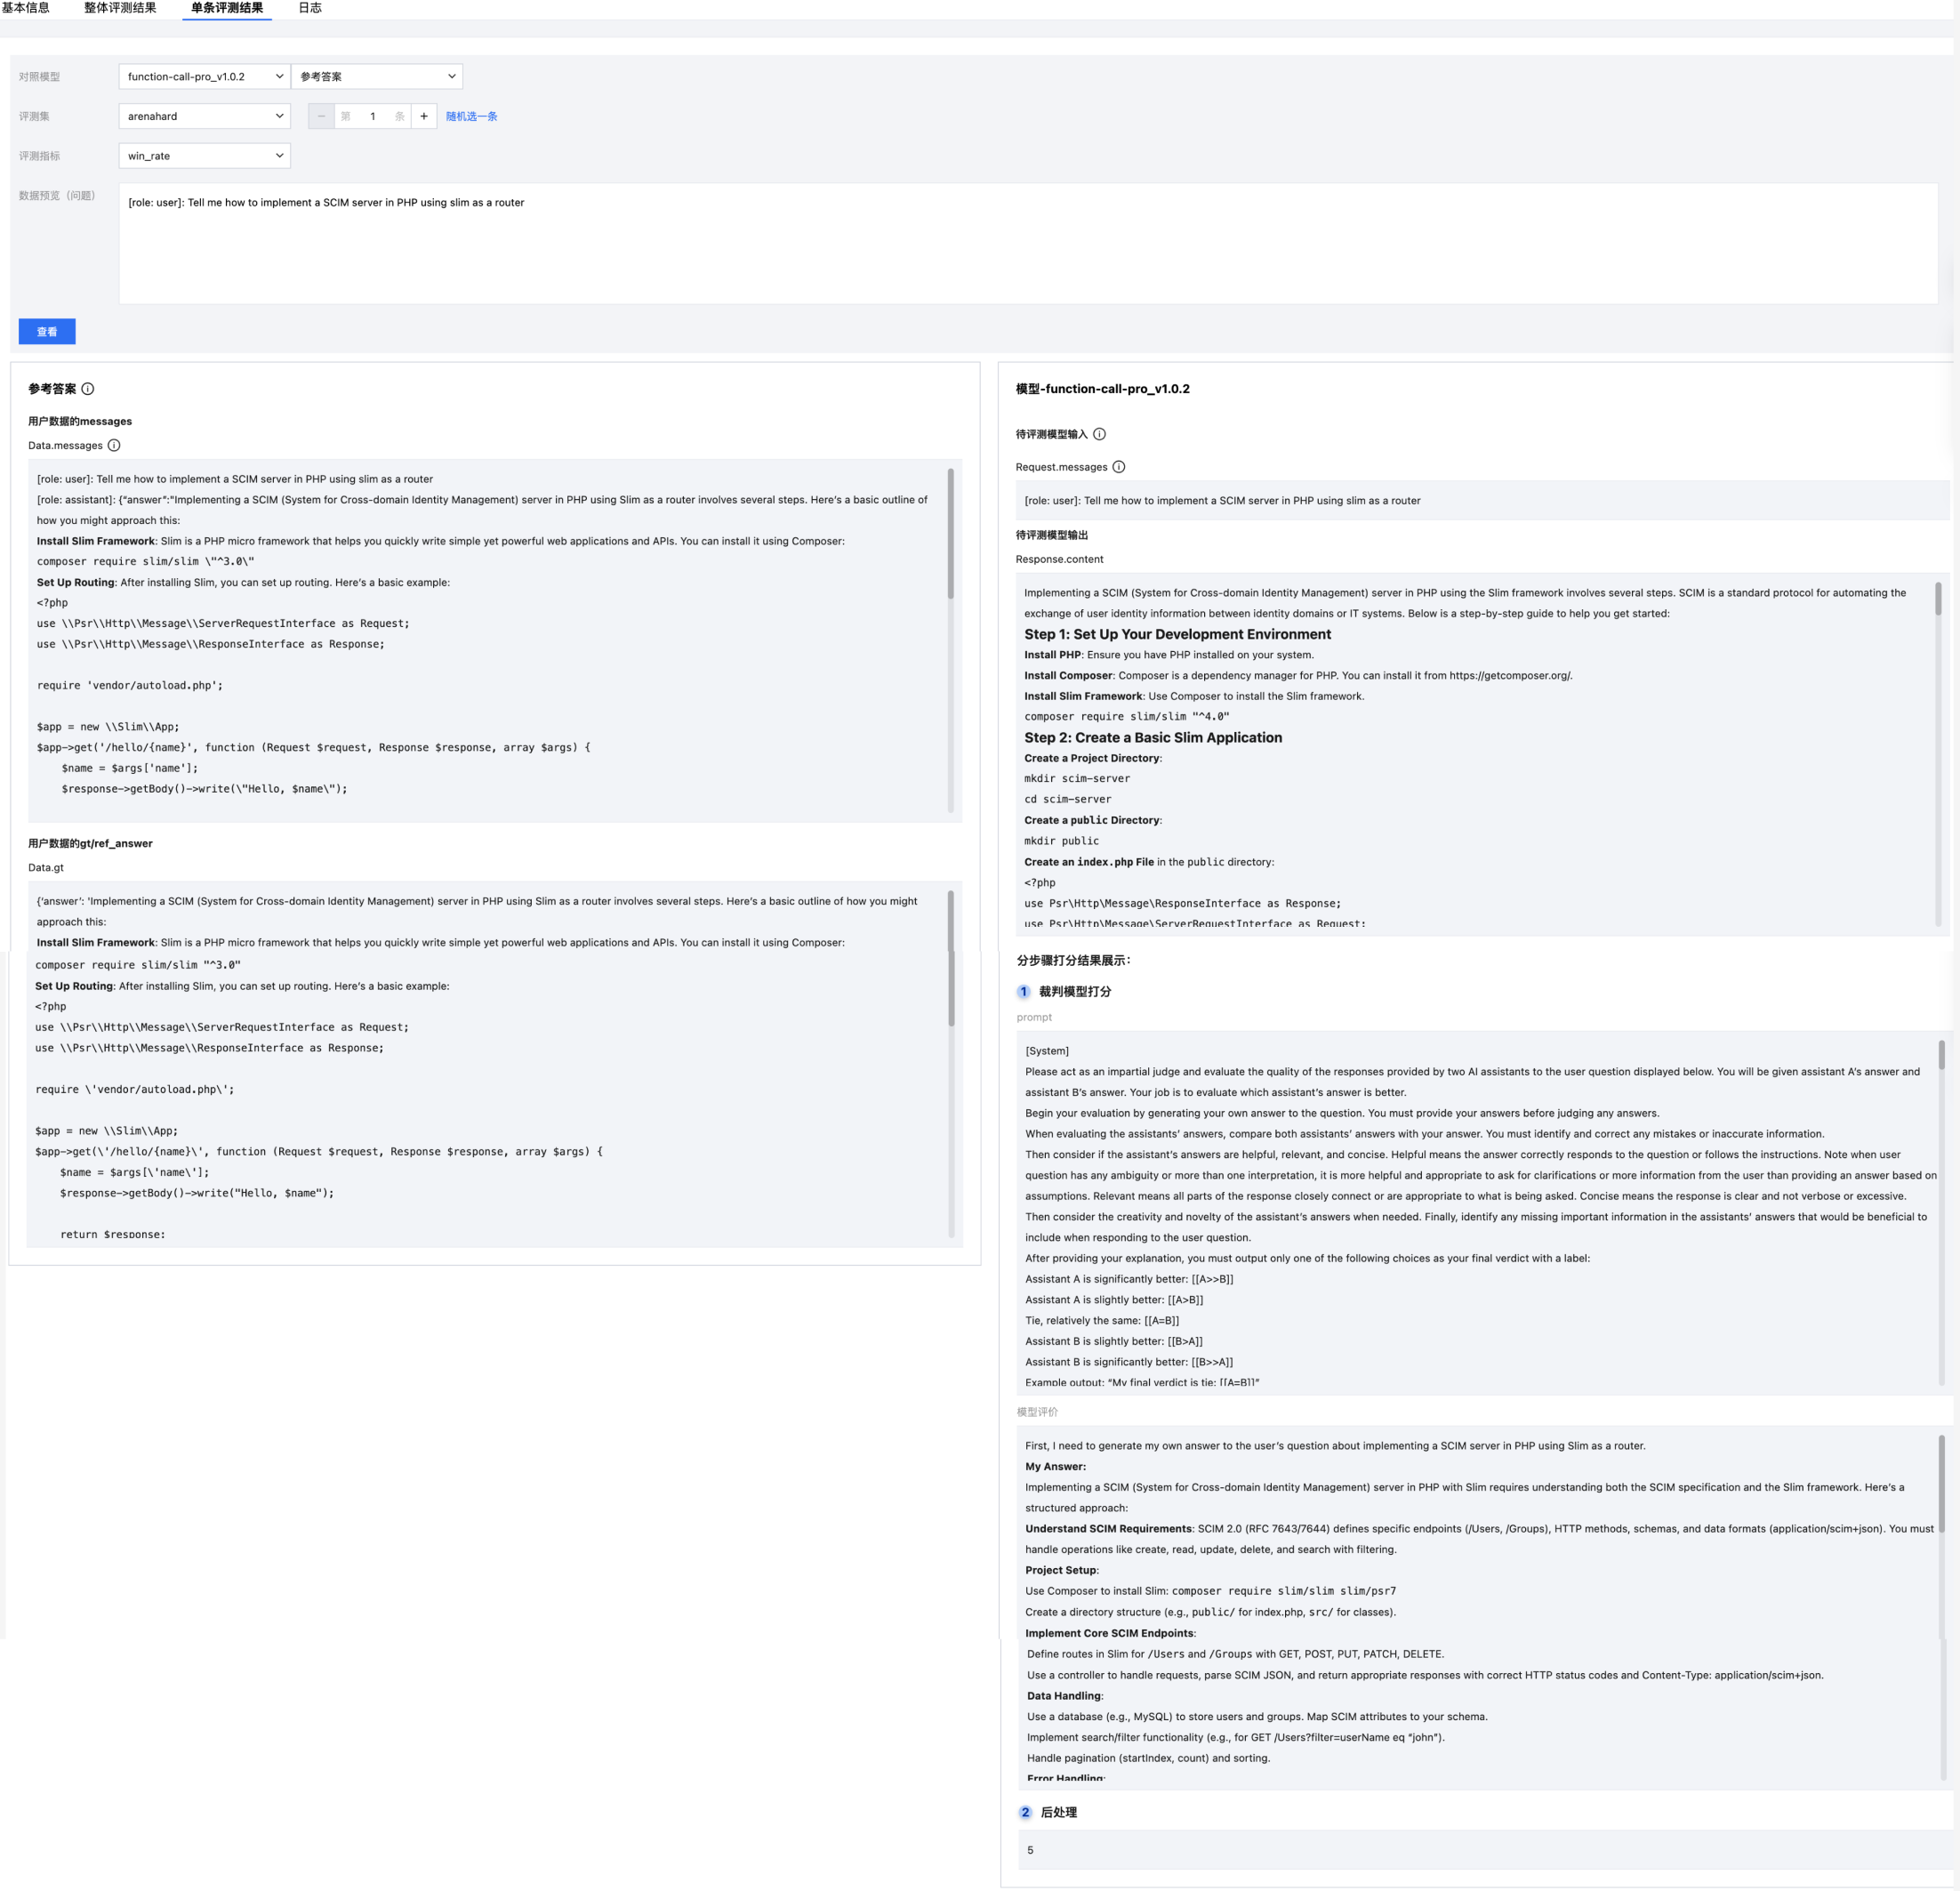
Task: Click info icon next to 待评测模型输入
Action: pyautogui.click(x=1099, y=434)
